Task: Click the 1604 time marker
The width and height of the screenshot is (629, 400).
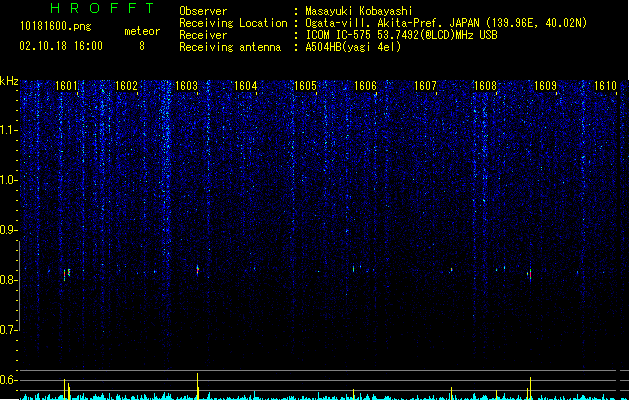Action: pos(246,86)
